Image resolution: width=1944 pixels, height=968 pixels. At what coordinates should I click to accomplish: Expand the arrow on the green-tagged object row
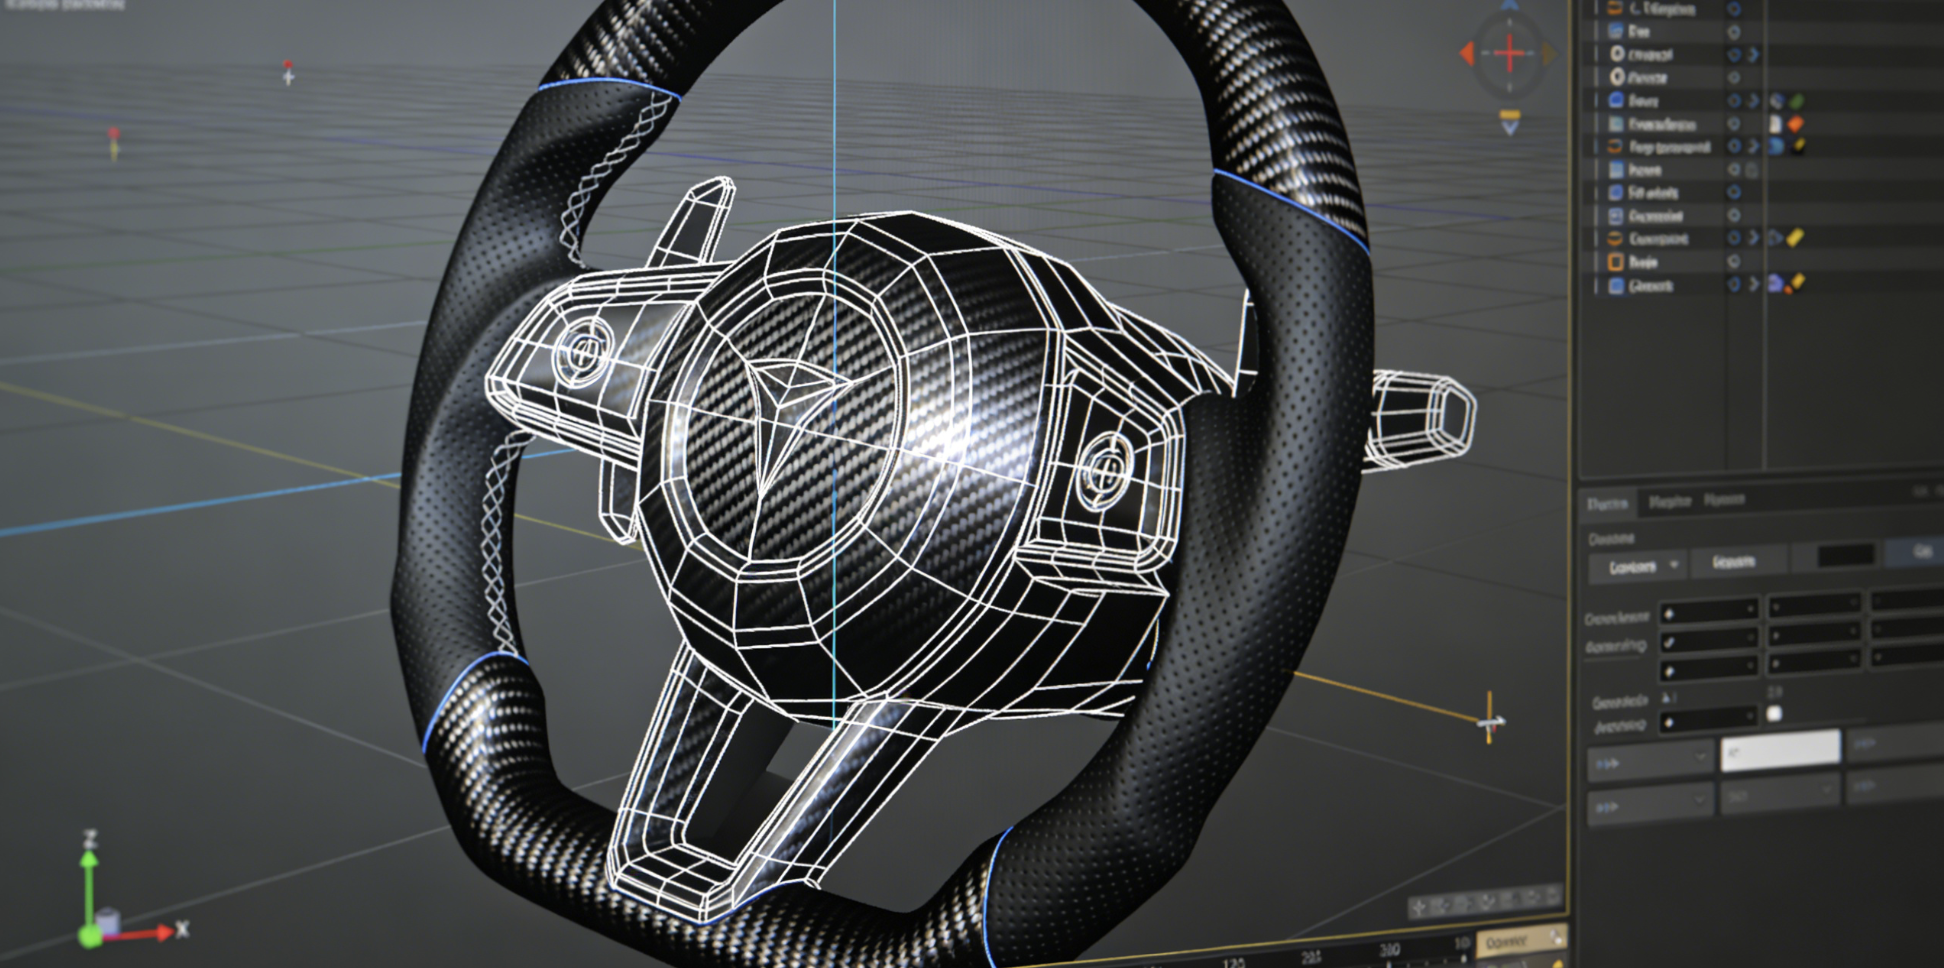pyautogui.click(x=1753, y=101)
